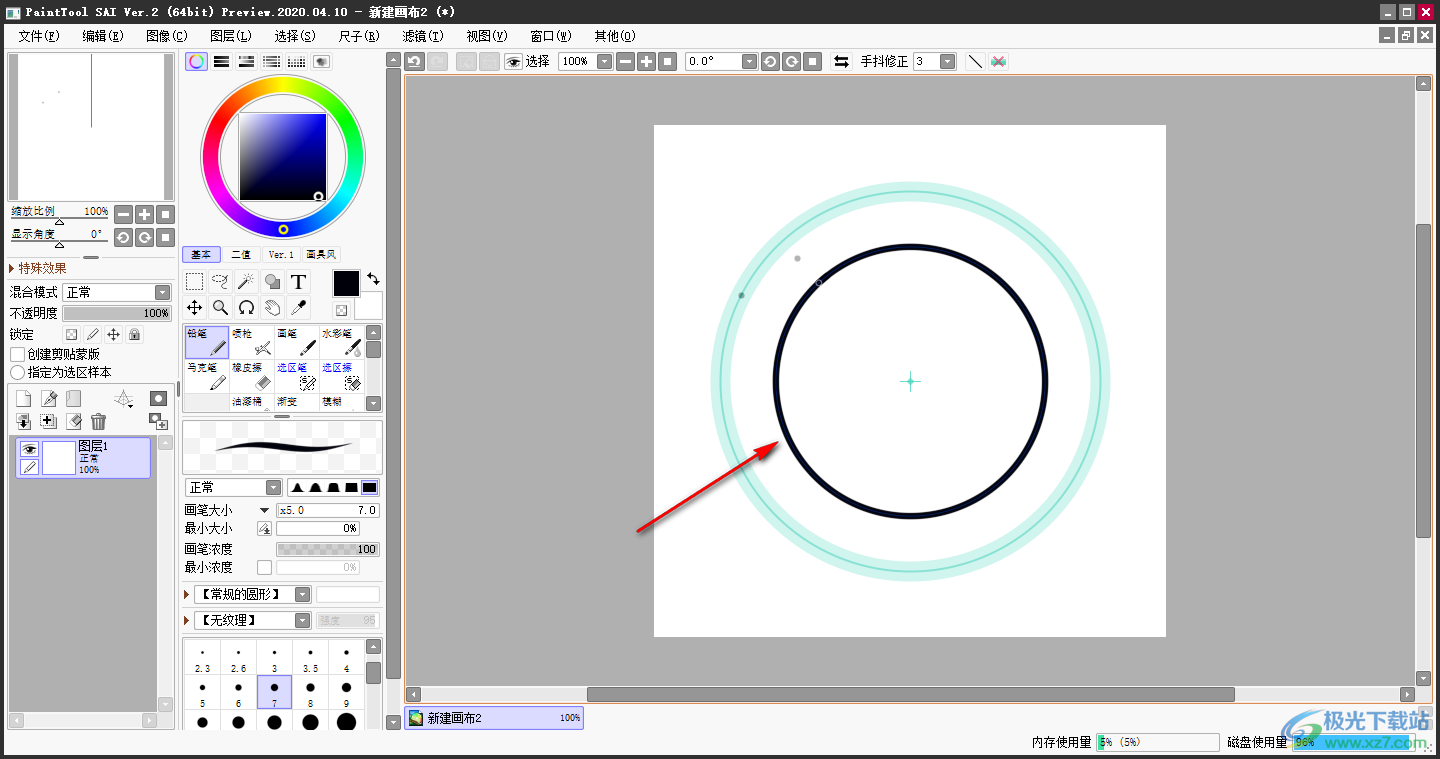Select the rectangular selection tool

194,282
